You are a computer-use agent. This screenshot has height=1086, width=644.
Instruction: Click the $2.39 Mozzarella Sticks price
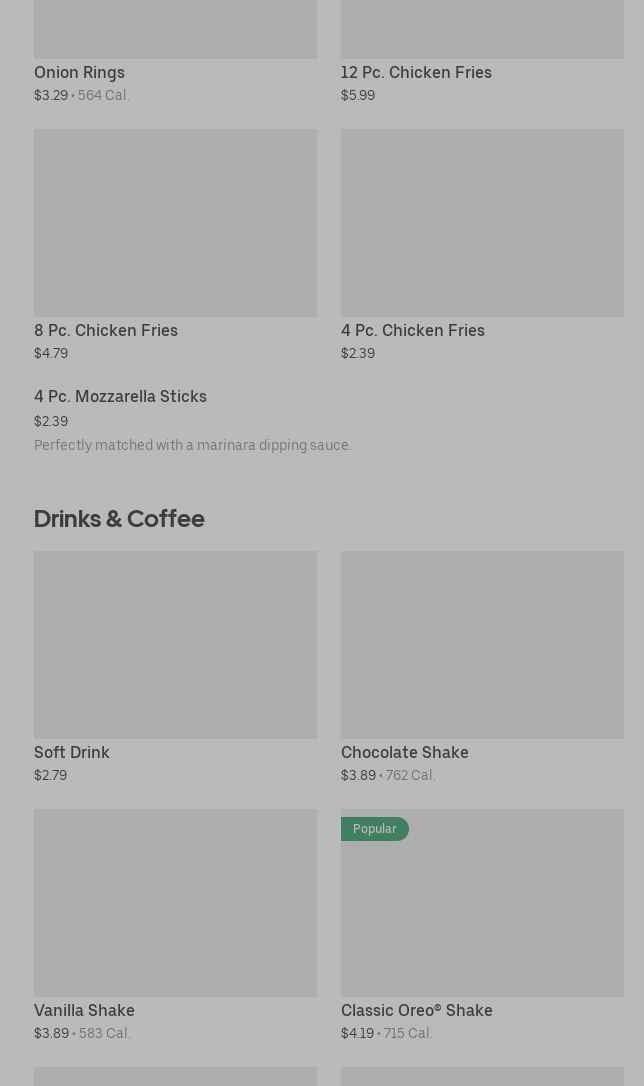(51, 421)
